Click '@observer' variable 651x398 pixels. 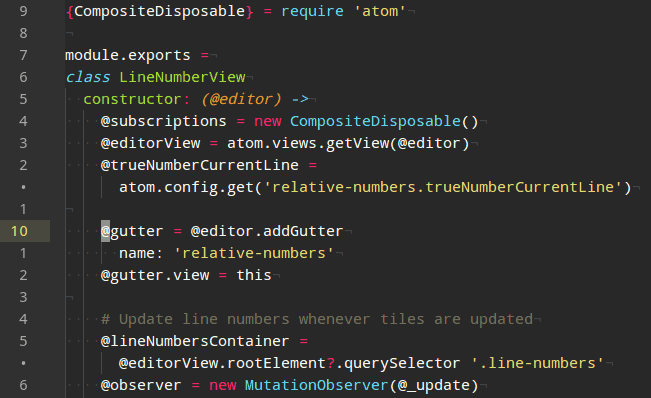(141, 385)
